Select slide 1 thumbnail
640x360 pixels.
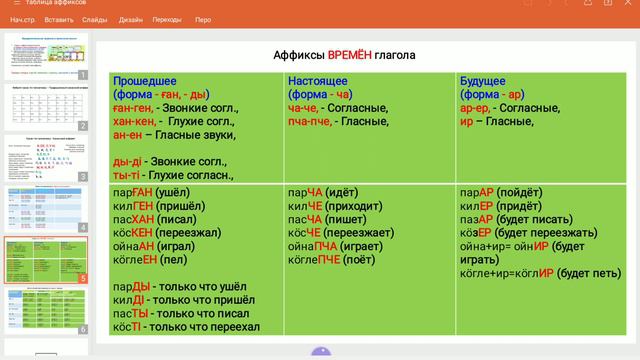coord(46,56)
